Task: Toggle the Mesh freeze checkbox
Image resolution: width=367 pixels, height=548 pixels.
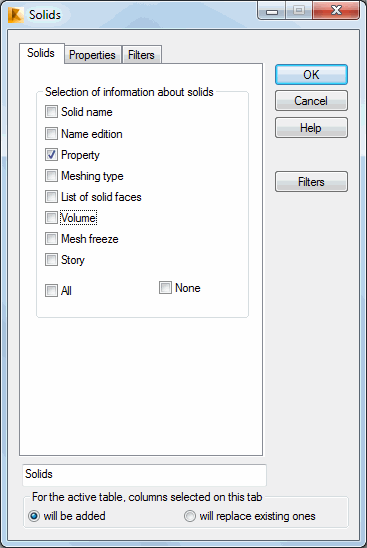Action: point(51,239)
